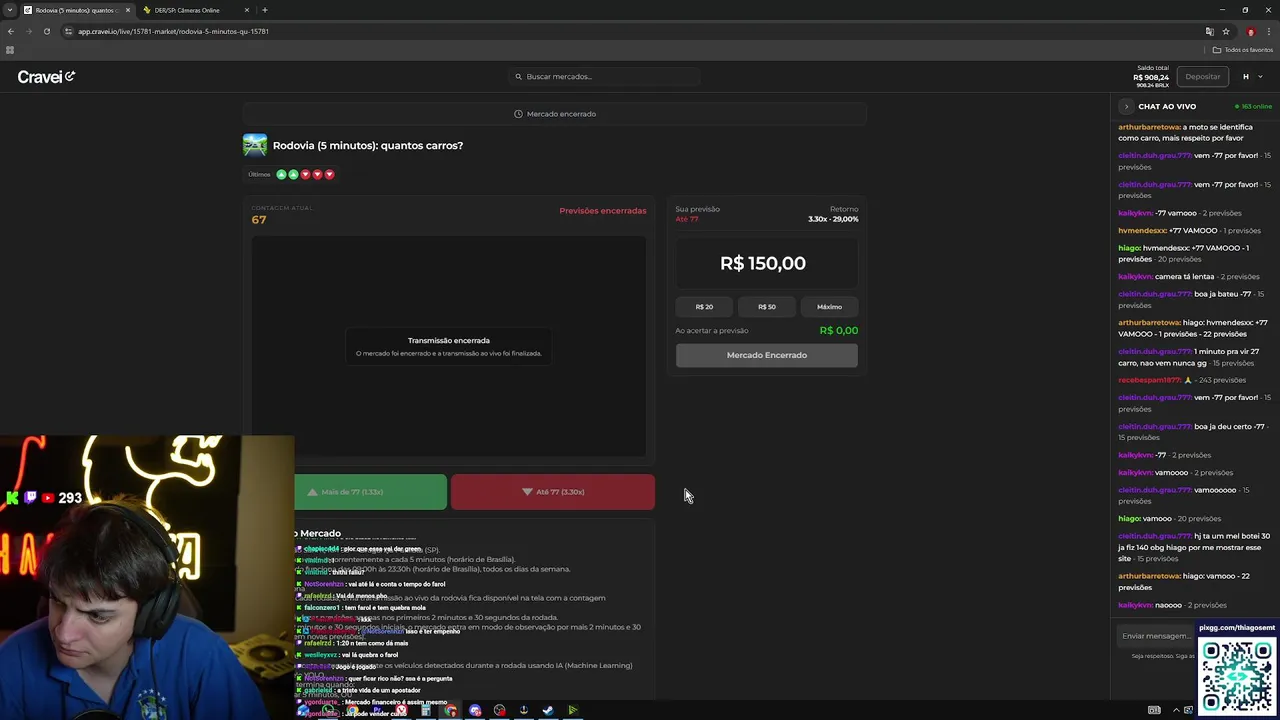Click the 'Até 77 (3.30x)' button
The height and width of the screenshot is (720, 1280).
553,492
